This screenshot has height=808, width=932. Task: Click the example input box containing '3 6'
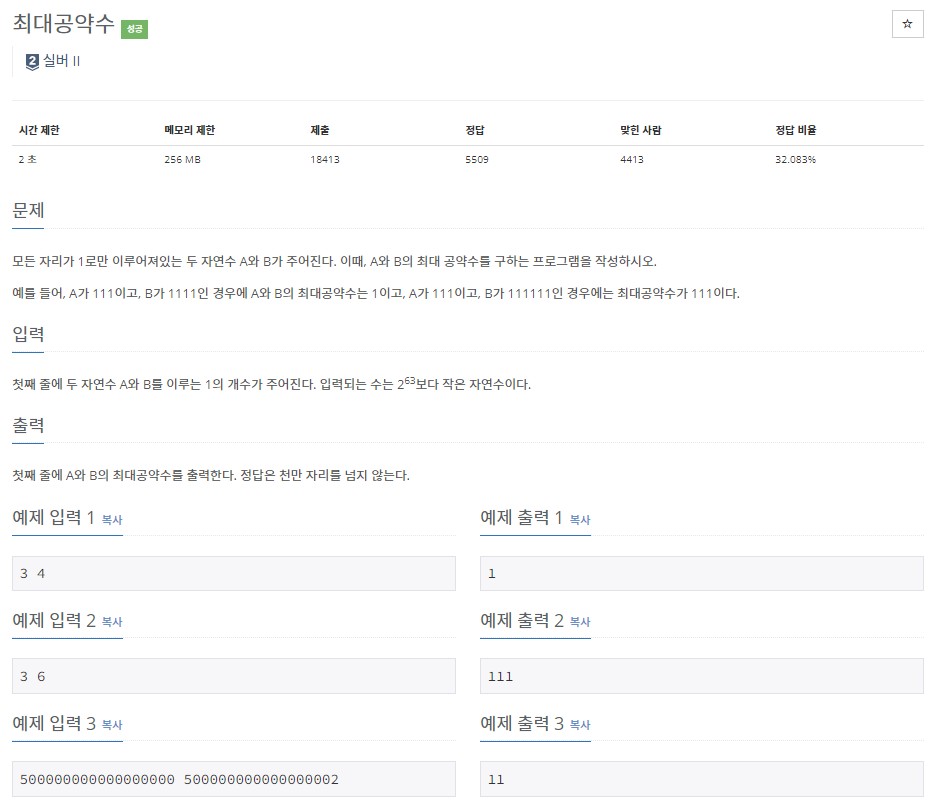(x=234, y=676)
